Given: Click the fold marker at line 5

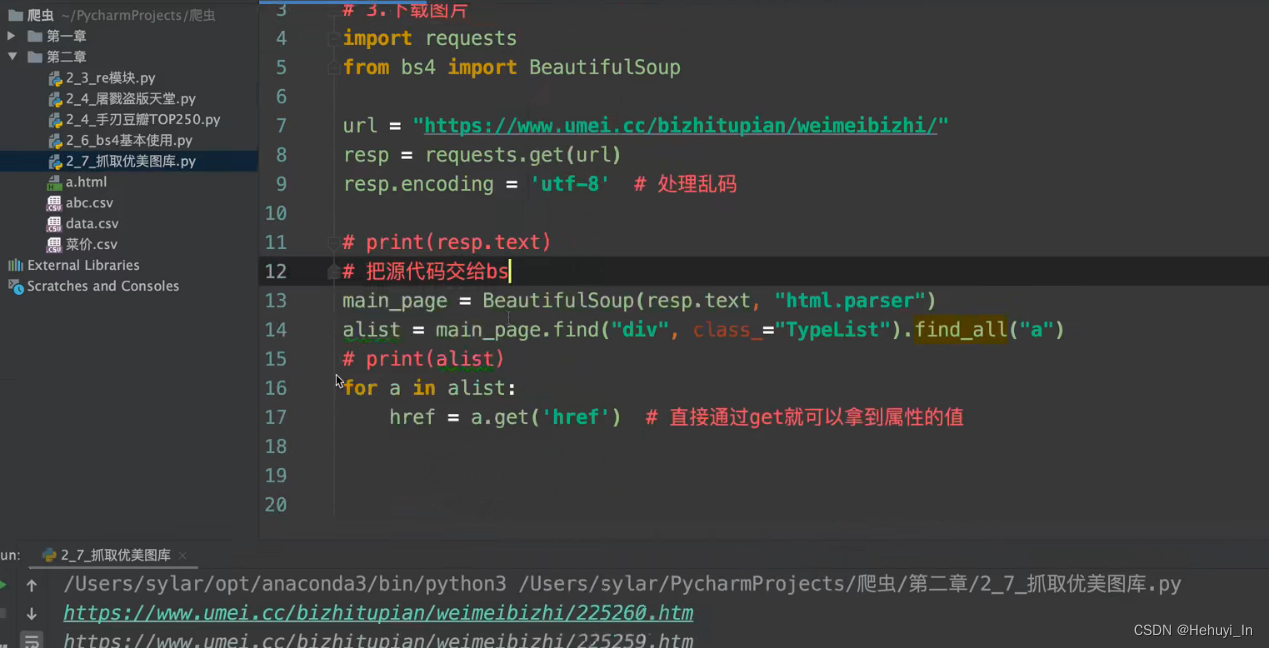Looking at the screenshot, I should [x=334, y=68].
